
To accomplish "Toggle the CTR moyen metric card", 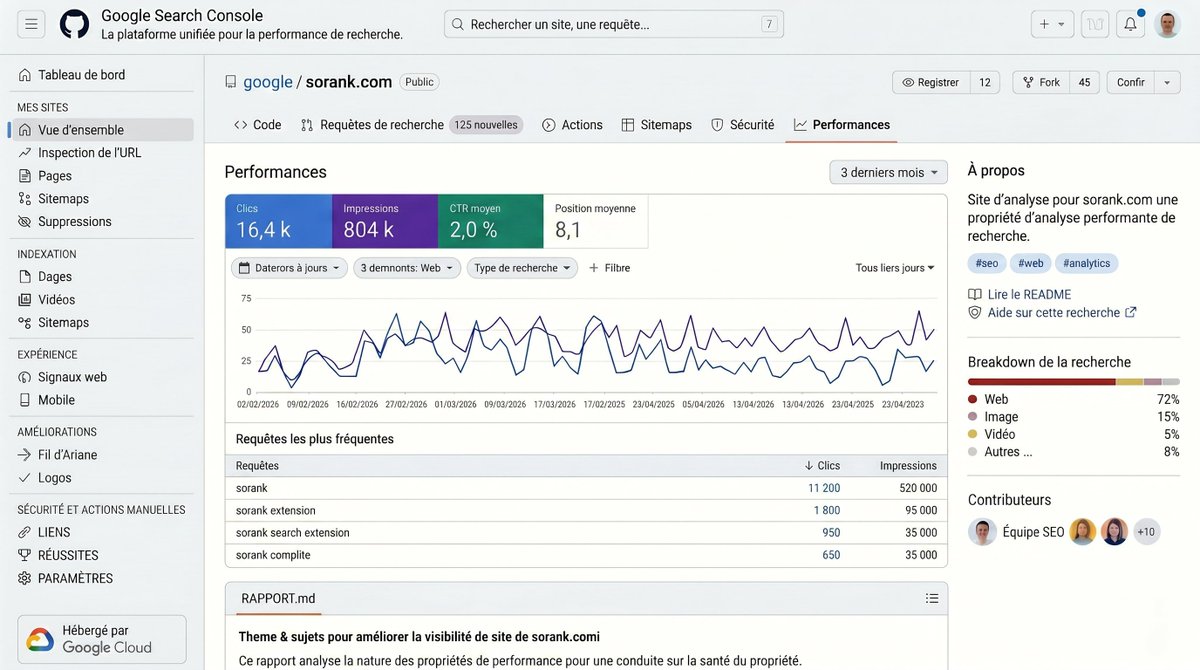I will tap(490, 221).
